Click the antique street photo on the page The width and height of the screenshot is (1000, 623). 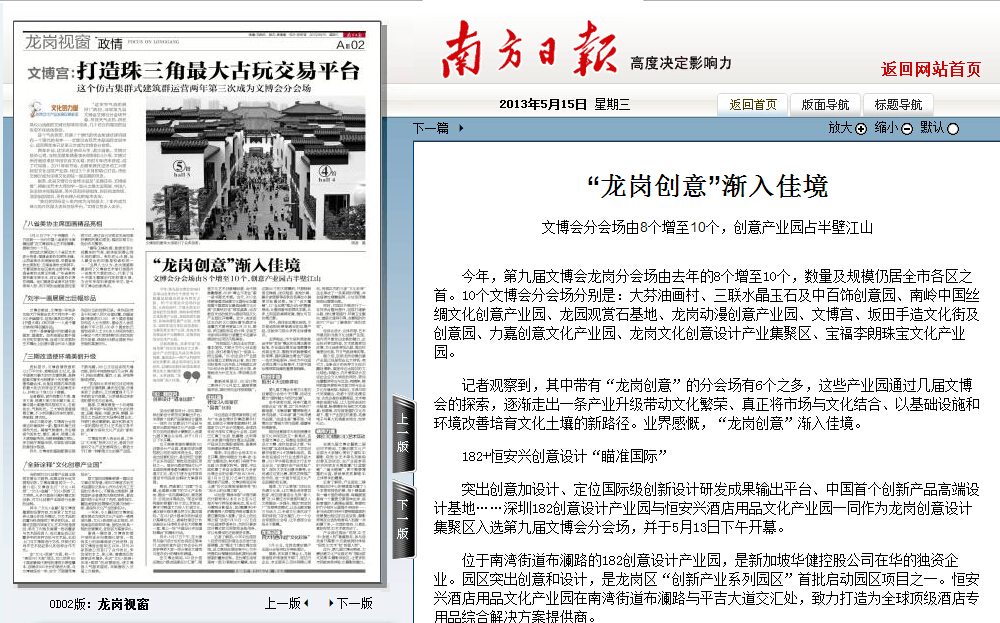point(255,169)
